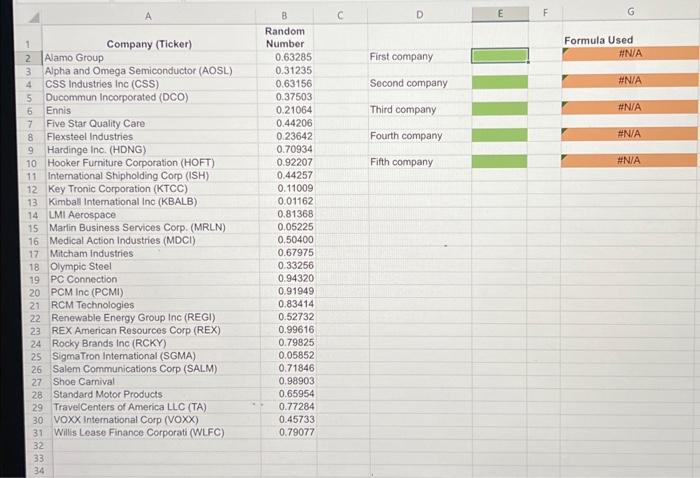Select the orange #N/A cell beside Second company
This screenshot has height=478, width=700.
(x=629, y=80)
